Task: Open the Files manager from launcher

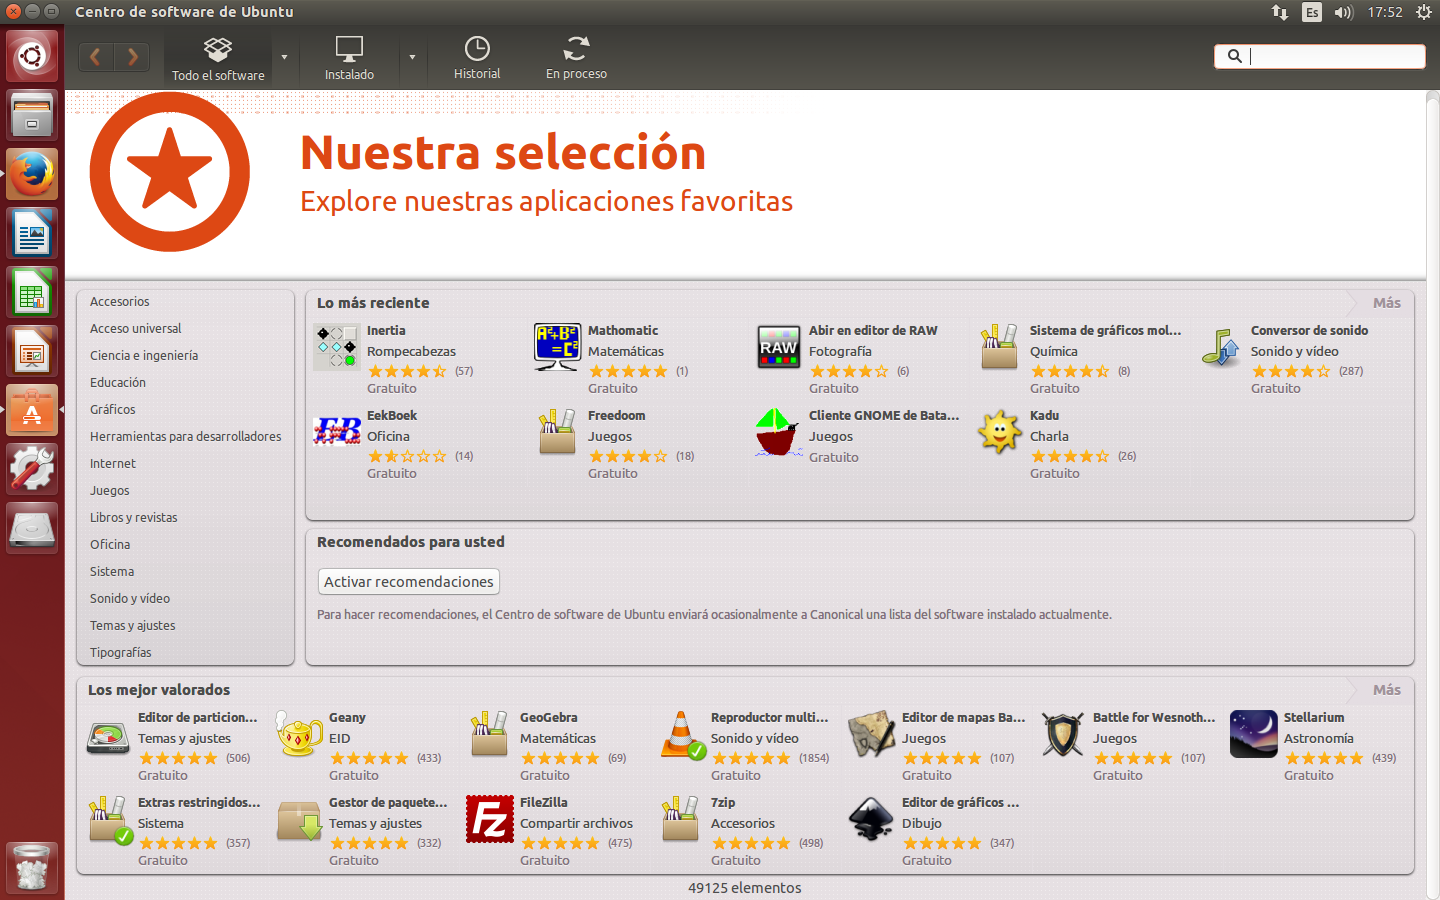Action: [x=32, y=115]
